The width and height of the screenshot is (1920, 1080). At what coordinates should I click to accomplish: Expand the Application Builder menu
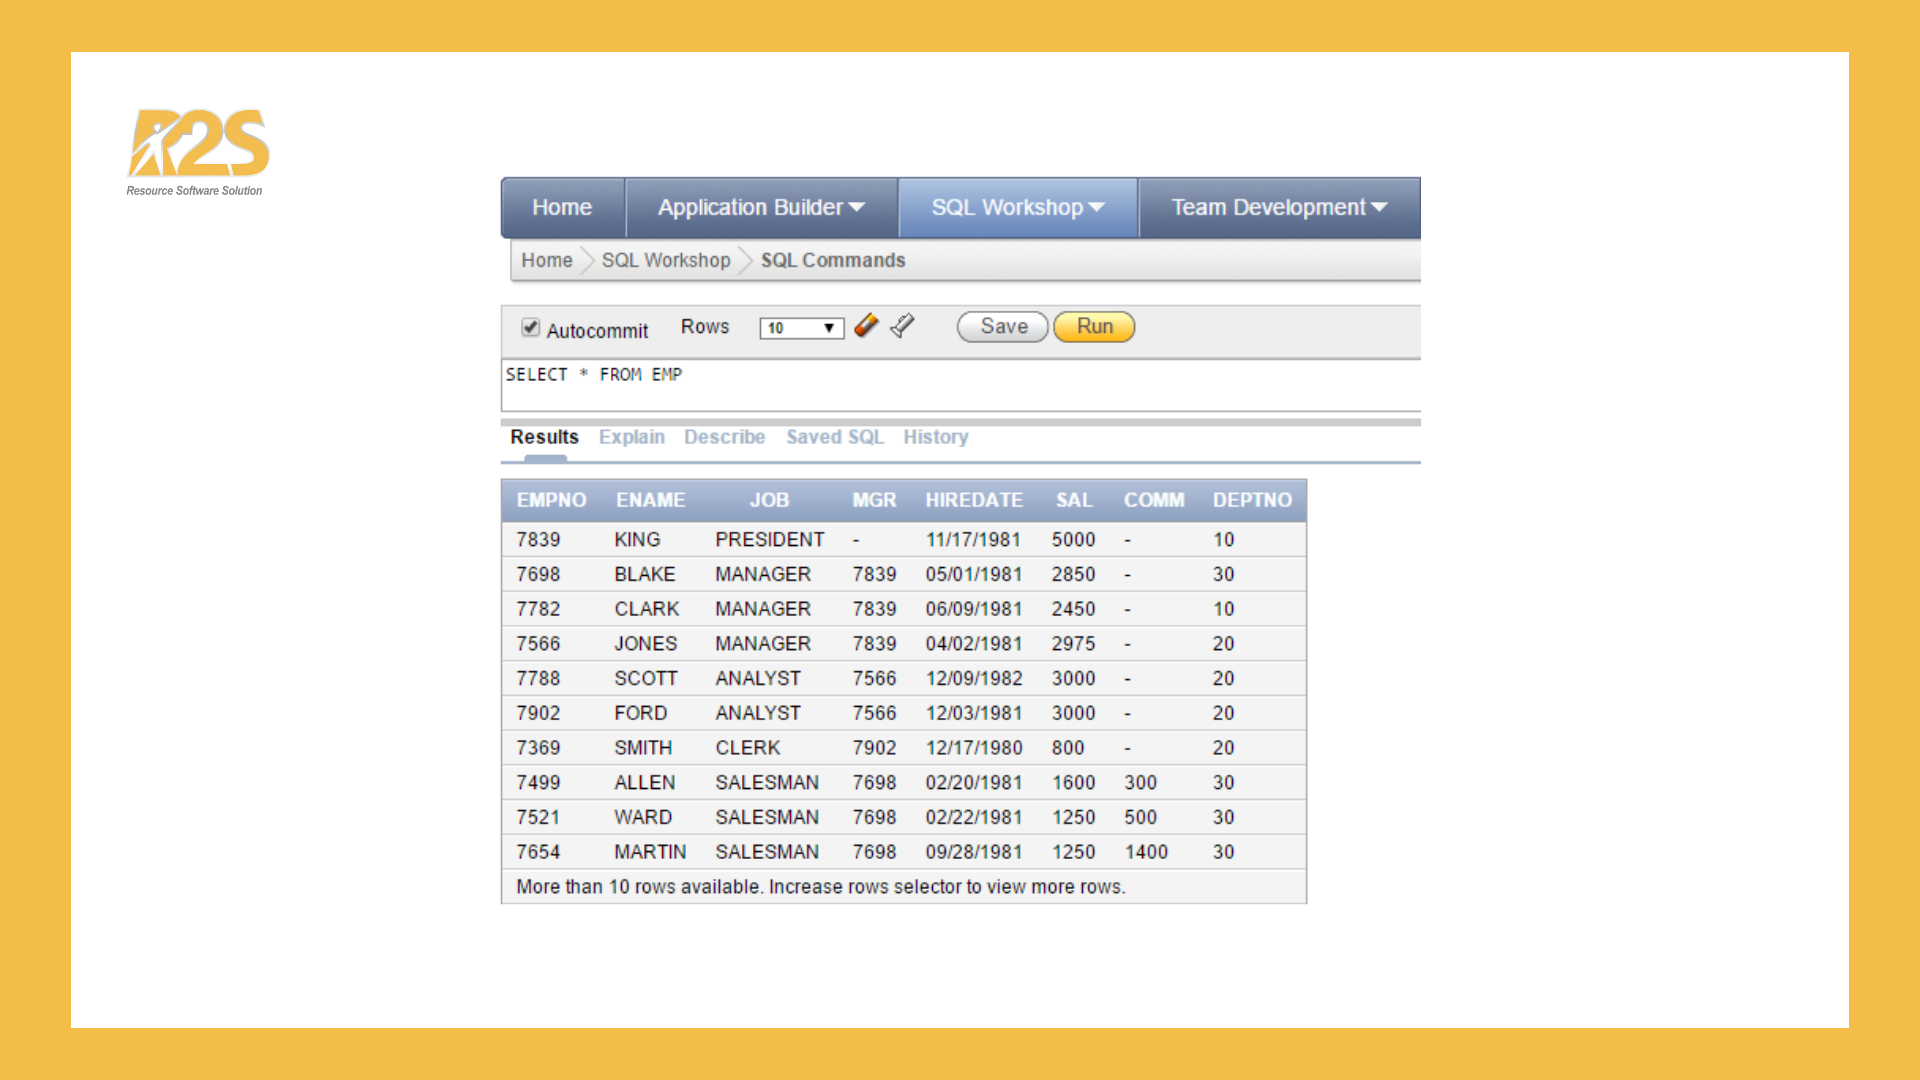coord(761,207)
